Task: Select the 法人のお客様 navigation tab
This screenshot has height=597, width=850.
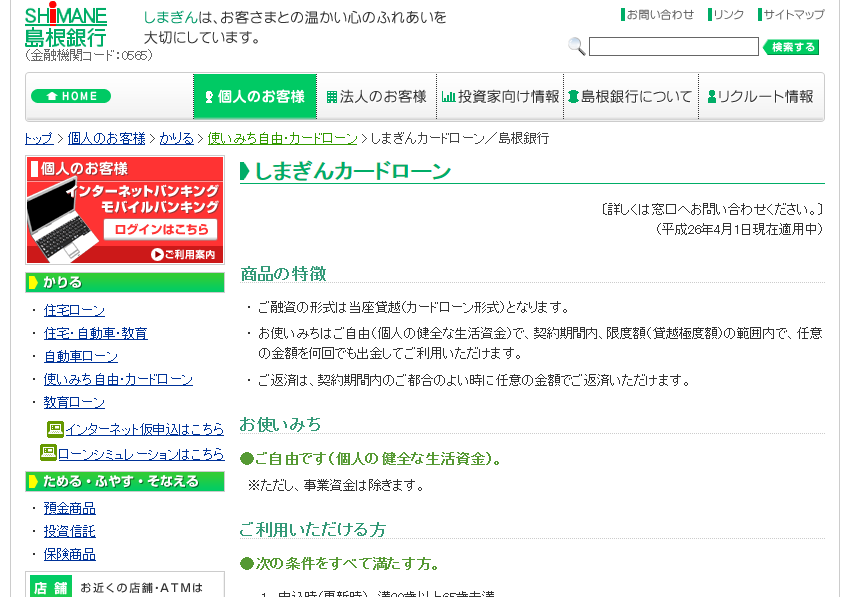Action: (x=376, y=97)
